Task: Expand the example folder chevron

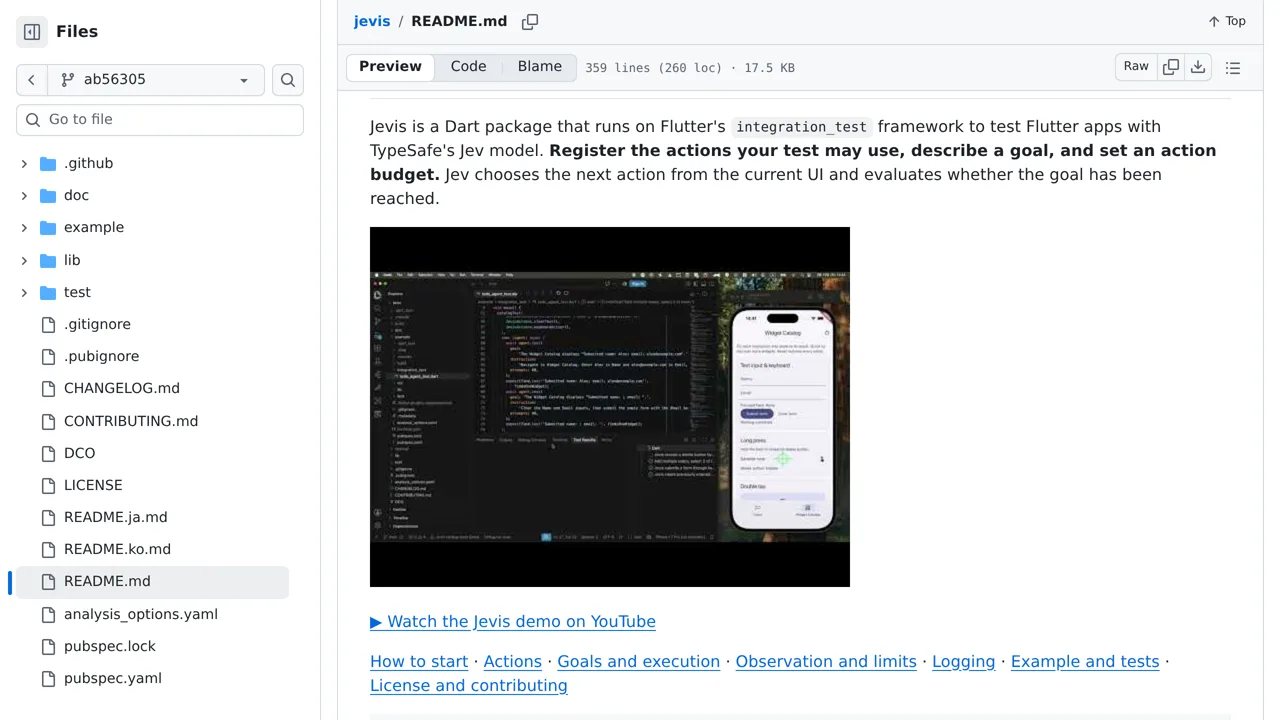Action: coord(24,227)
